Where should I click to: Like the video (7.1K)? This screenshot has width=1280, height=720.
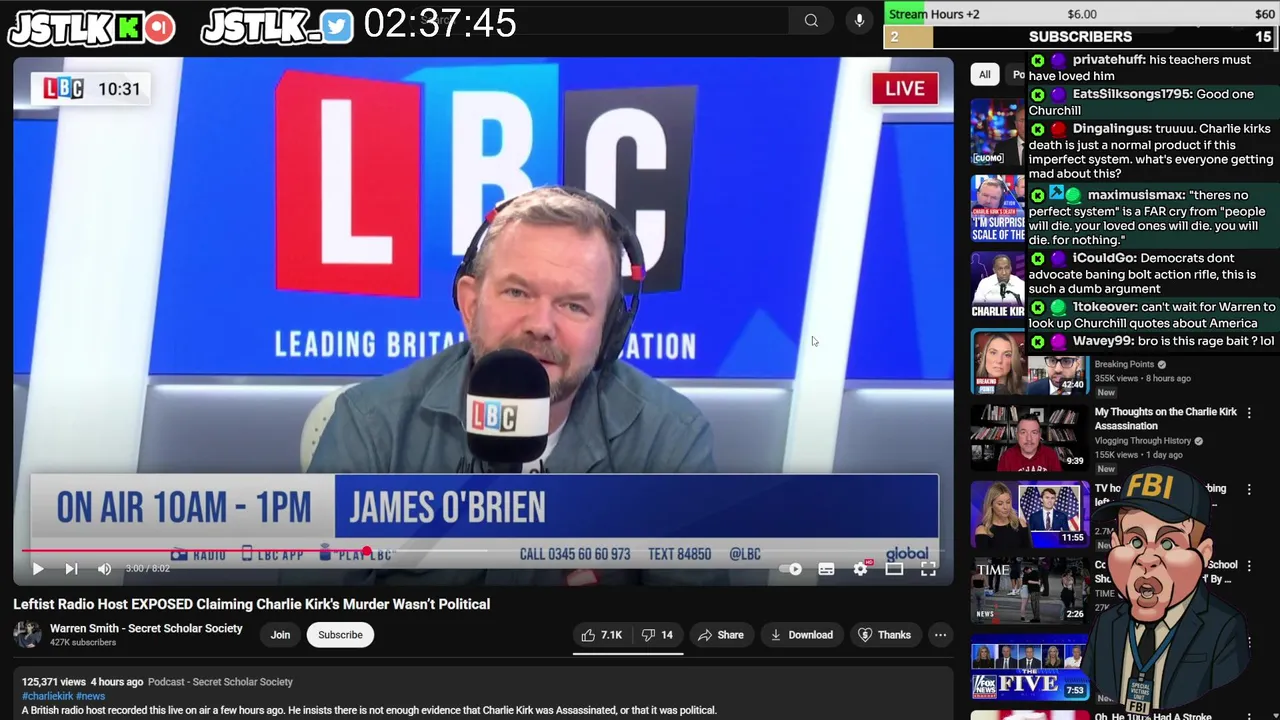coord(602,635)
